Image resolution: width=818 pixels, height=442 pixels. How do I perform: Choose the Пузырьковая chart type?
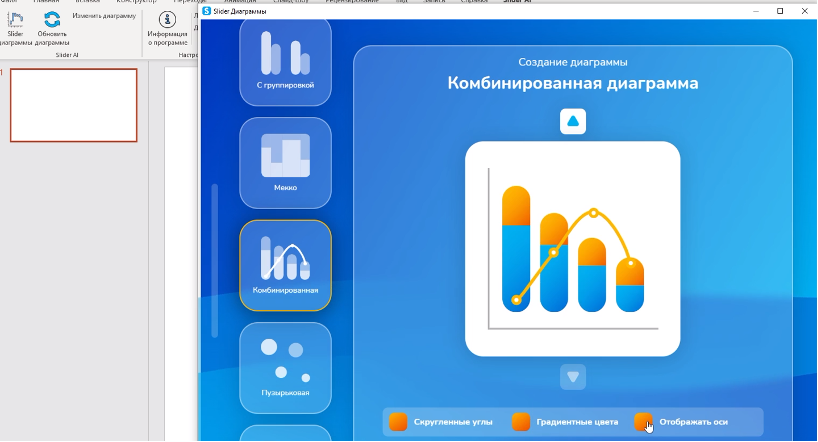[285, 368]
